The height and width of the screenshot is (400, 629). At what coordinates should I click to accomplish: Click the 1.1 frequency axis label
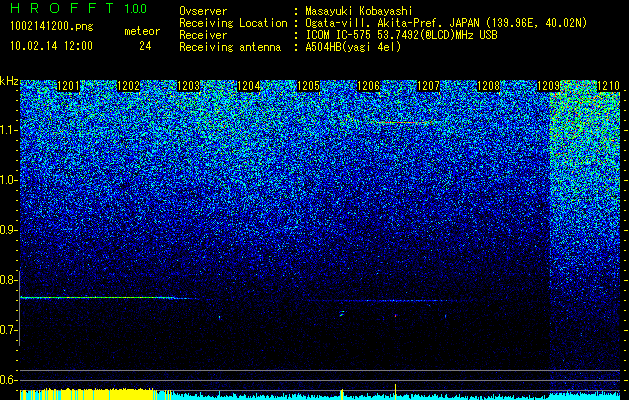click(9, 130)
